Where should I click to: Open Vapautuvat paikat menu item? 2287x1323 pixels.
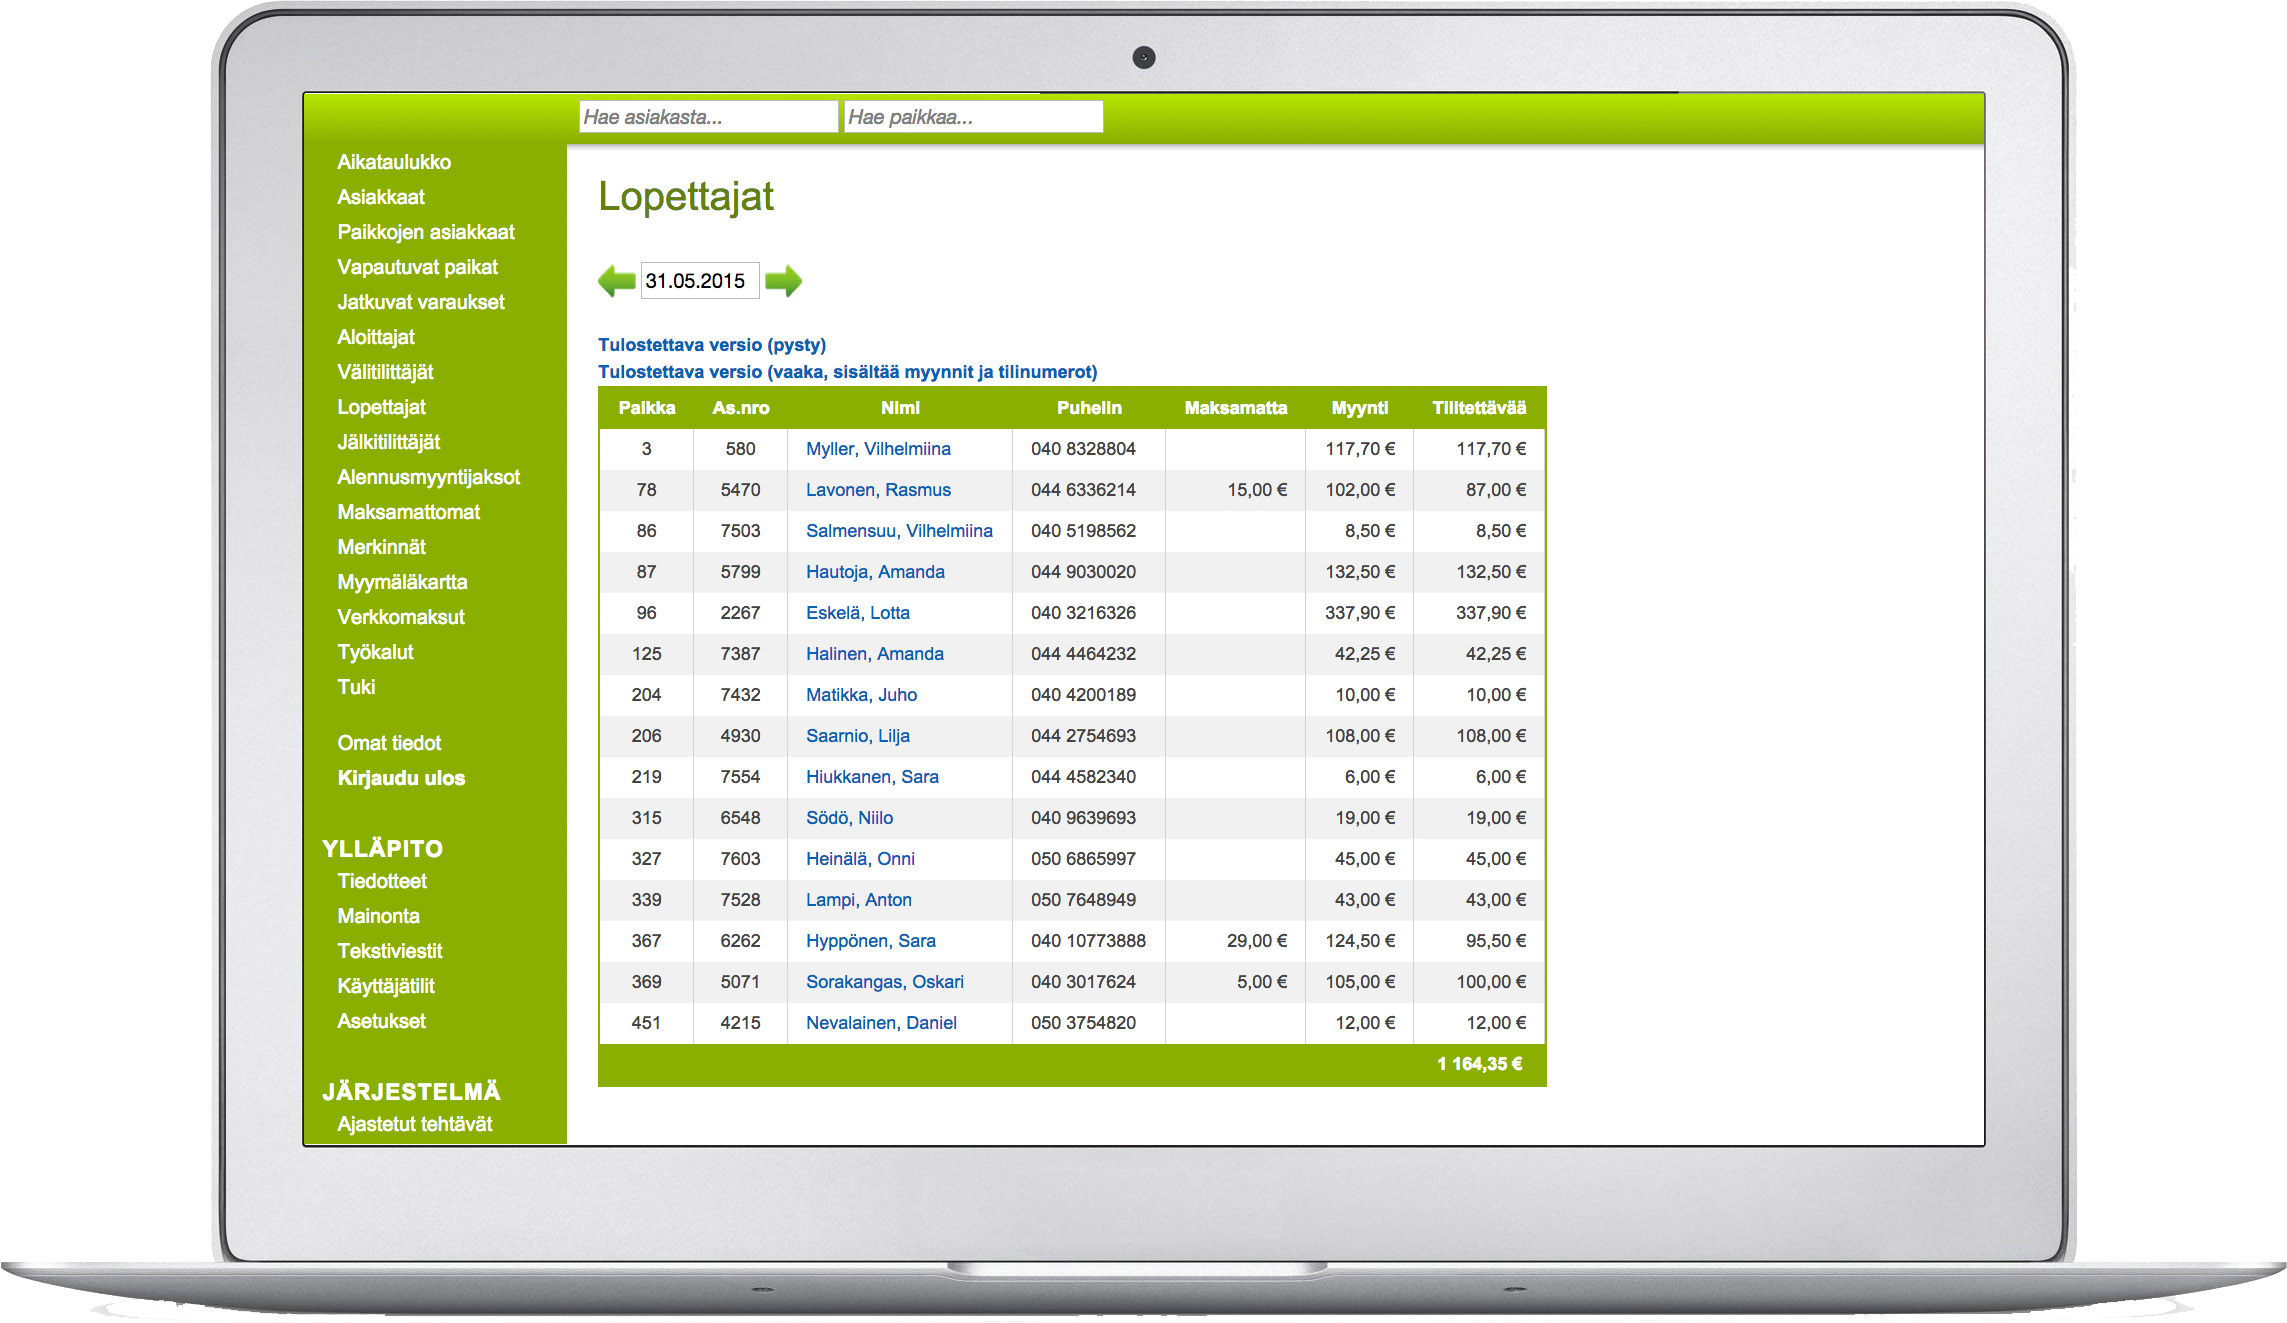click(x=417, y=267)
